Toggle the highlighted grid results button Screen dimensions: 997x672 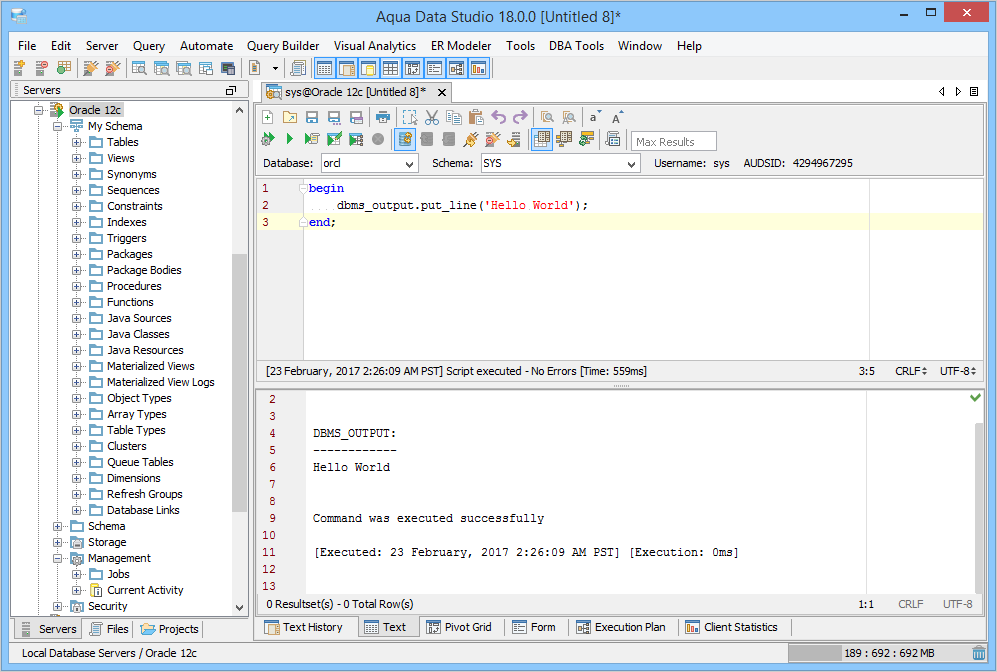pos(541,140)
